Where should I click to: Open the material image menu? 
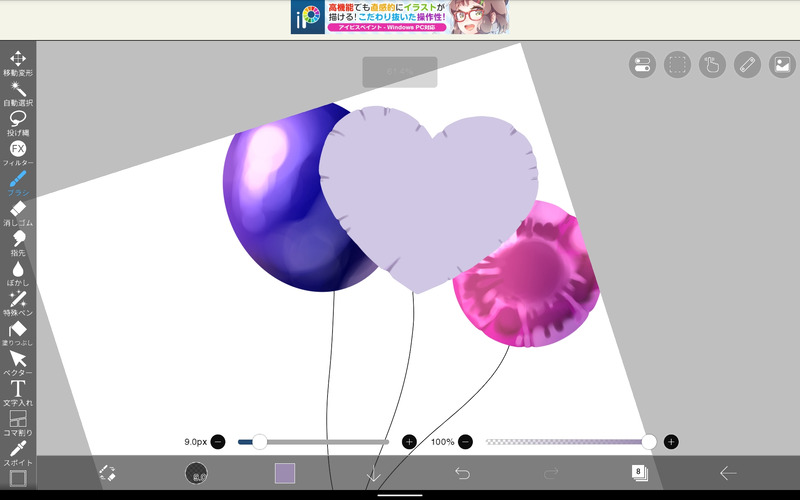pyautogui.click(x=782, y=65)
